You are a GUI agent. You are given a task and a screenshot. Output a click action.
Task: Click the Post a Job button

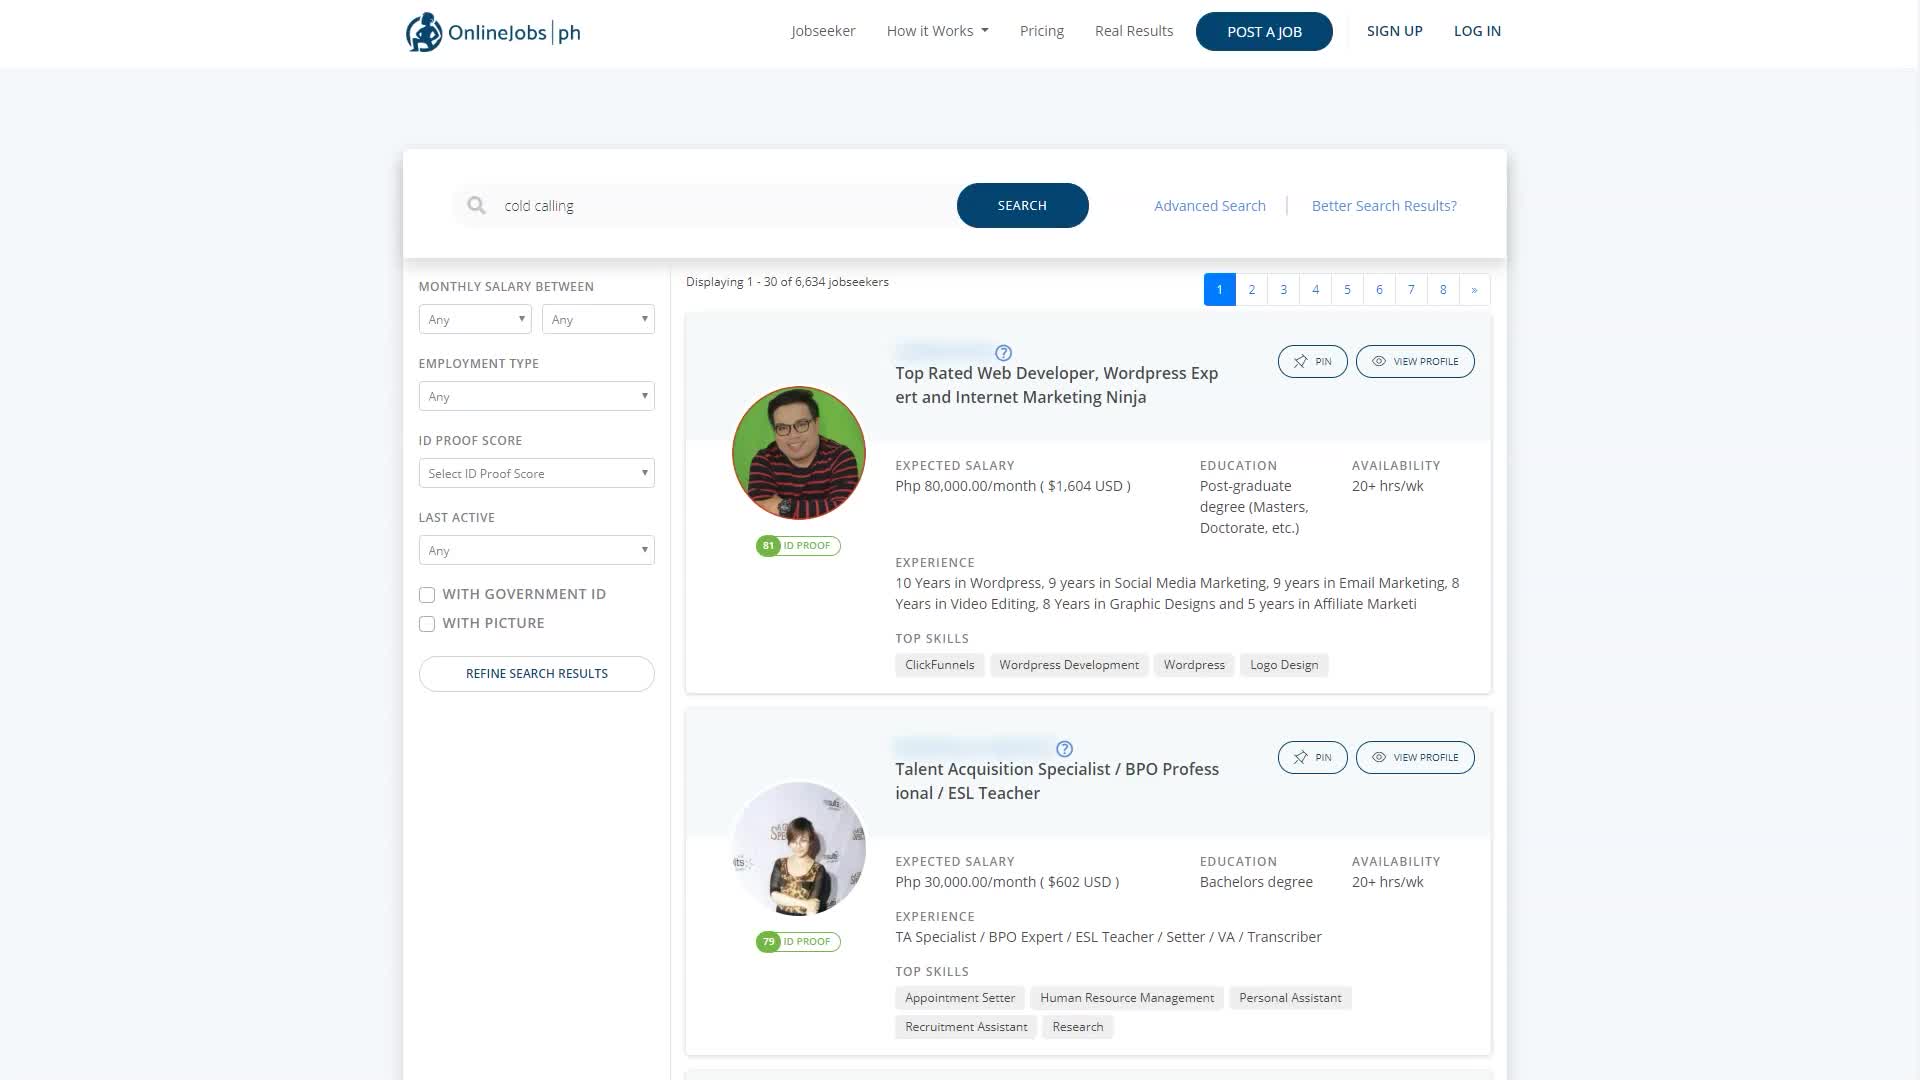click(1264, 32)
